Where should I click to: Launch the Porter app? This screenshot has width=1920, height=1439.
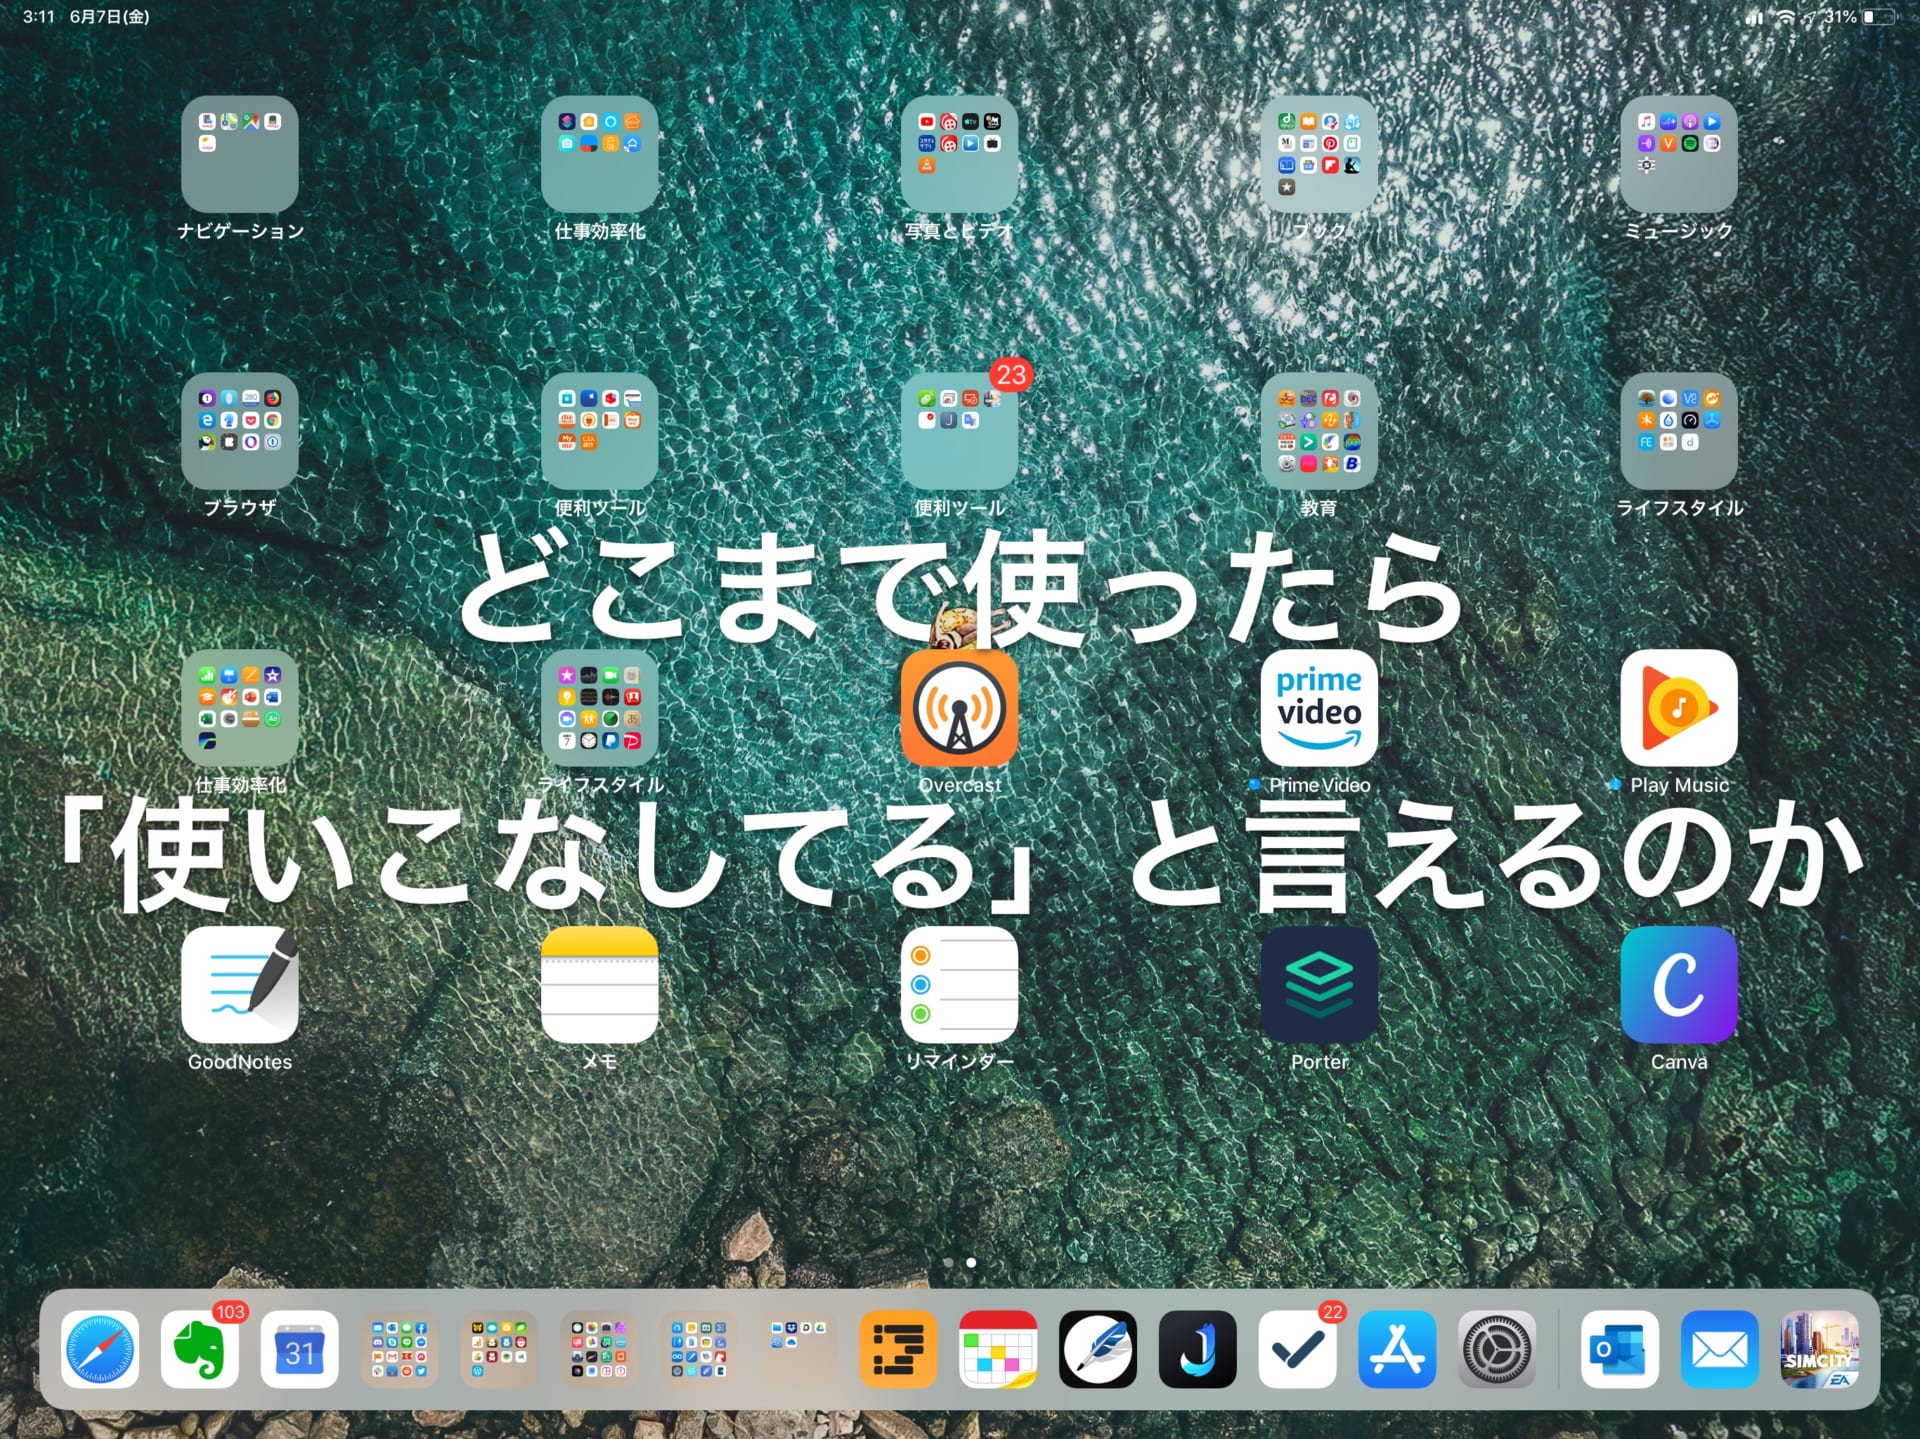point(1319,985)
